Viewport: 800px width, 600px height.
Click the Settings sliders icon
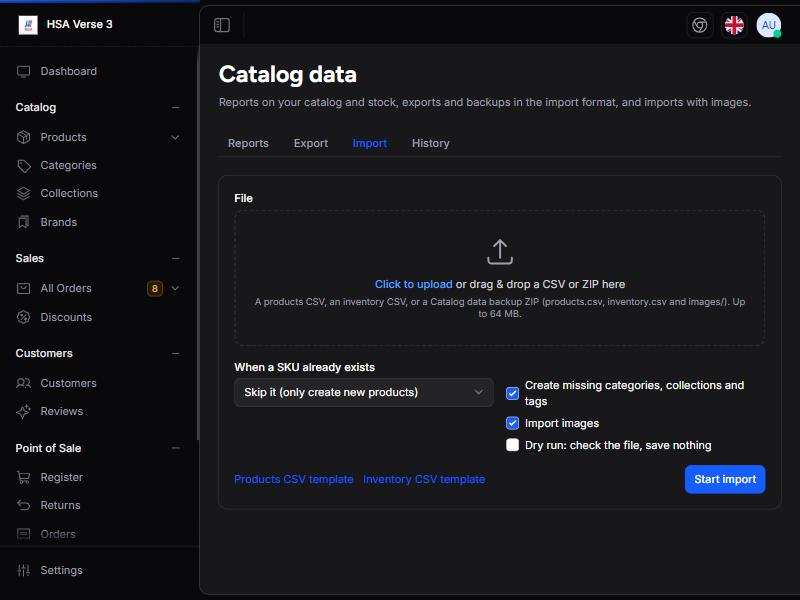point(23,570)
